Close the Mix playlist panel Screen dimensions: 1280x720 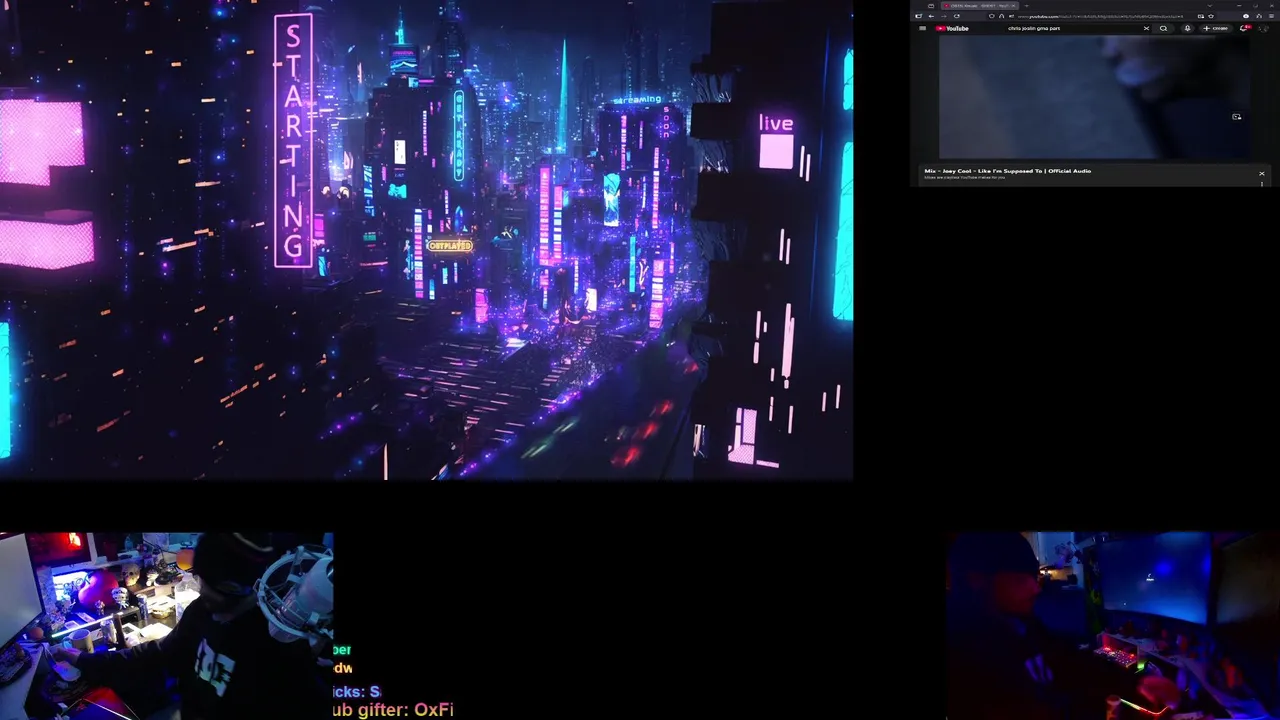[1262, 174]
